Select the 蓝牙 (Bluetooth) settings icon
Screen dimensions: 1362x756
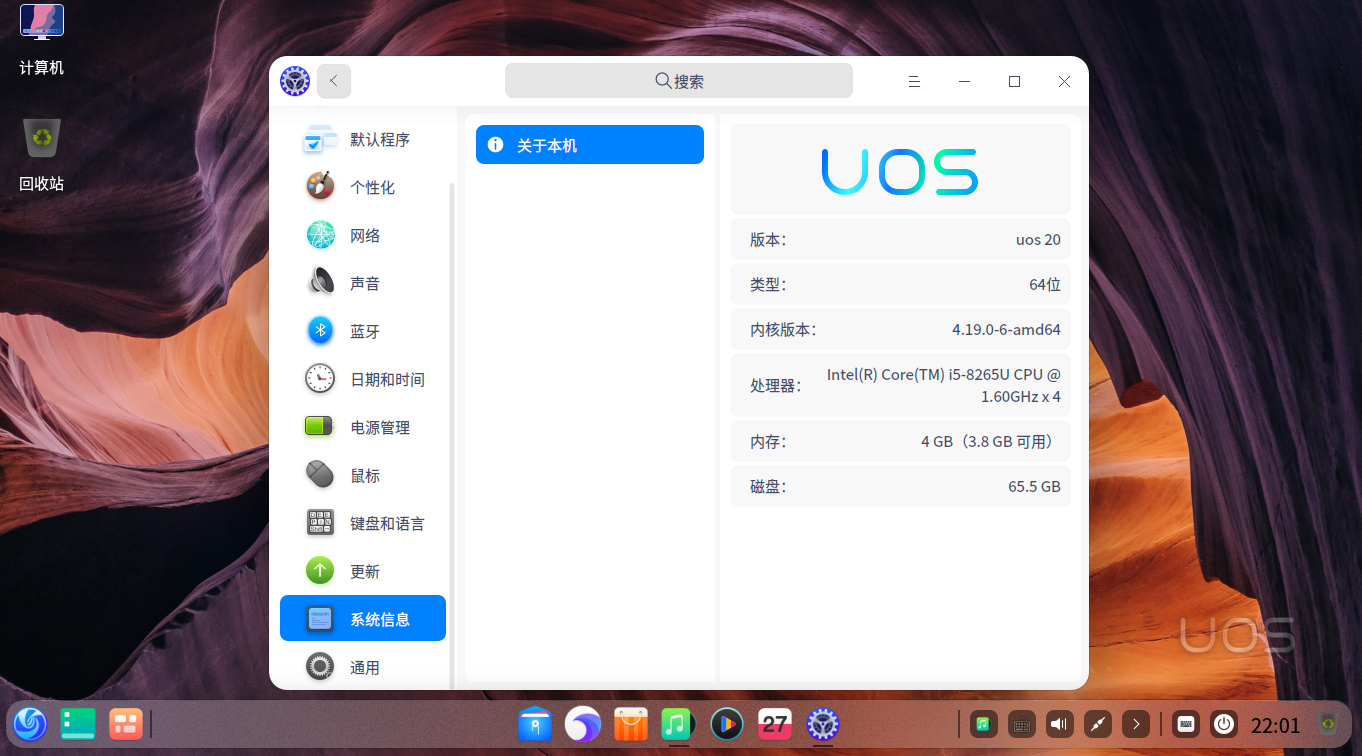point(320,331)
